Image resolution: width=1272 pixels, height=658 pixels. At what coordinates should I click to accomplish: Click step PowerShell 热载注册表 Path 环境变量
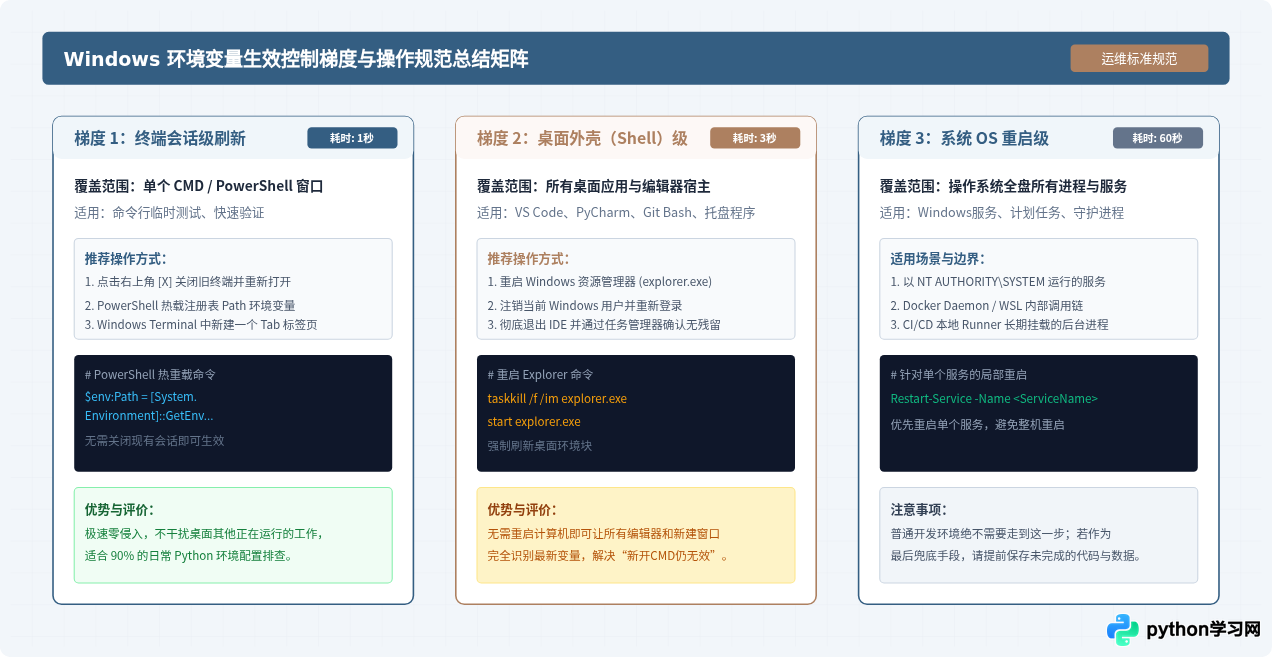click(190, 305)
